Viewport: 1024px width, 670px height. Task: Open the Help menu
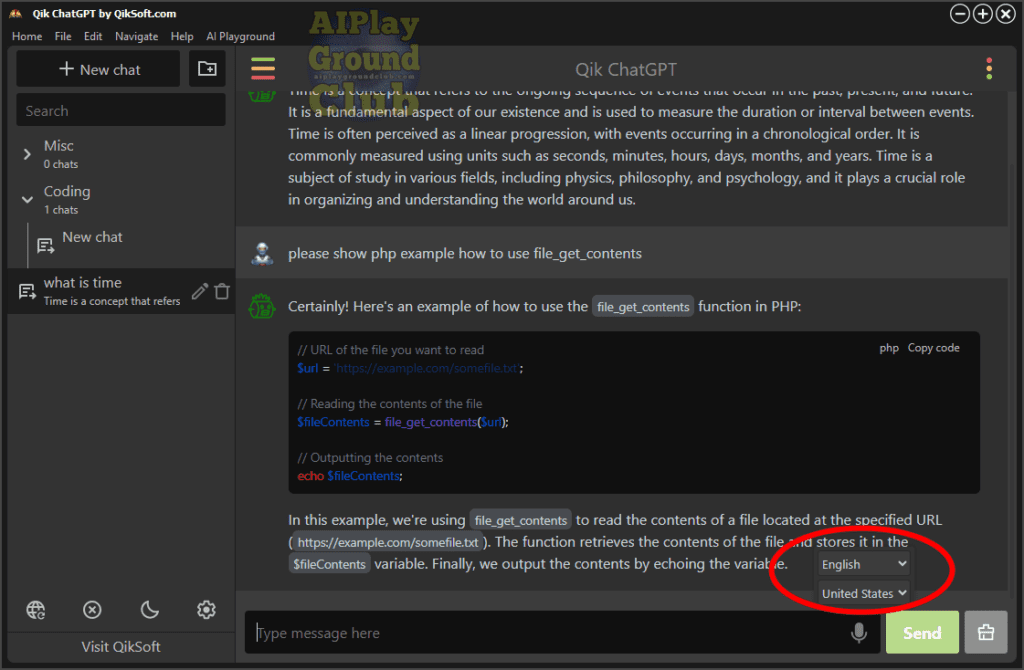coord(182,37)
